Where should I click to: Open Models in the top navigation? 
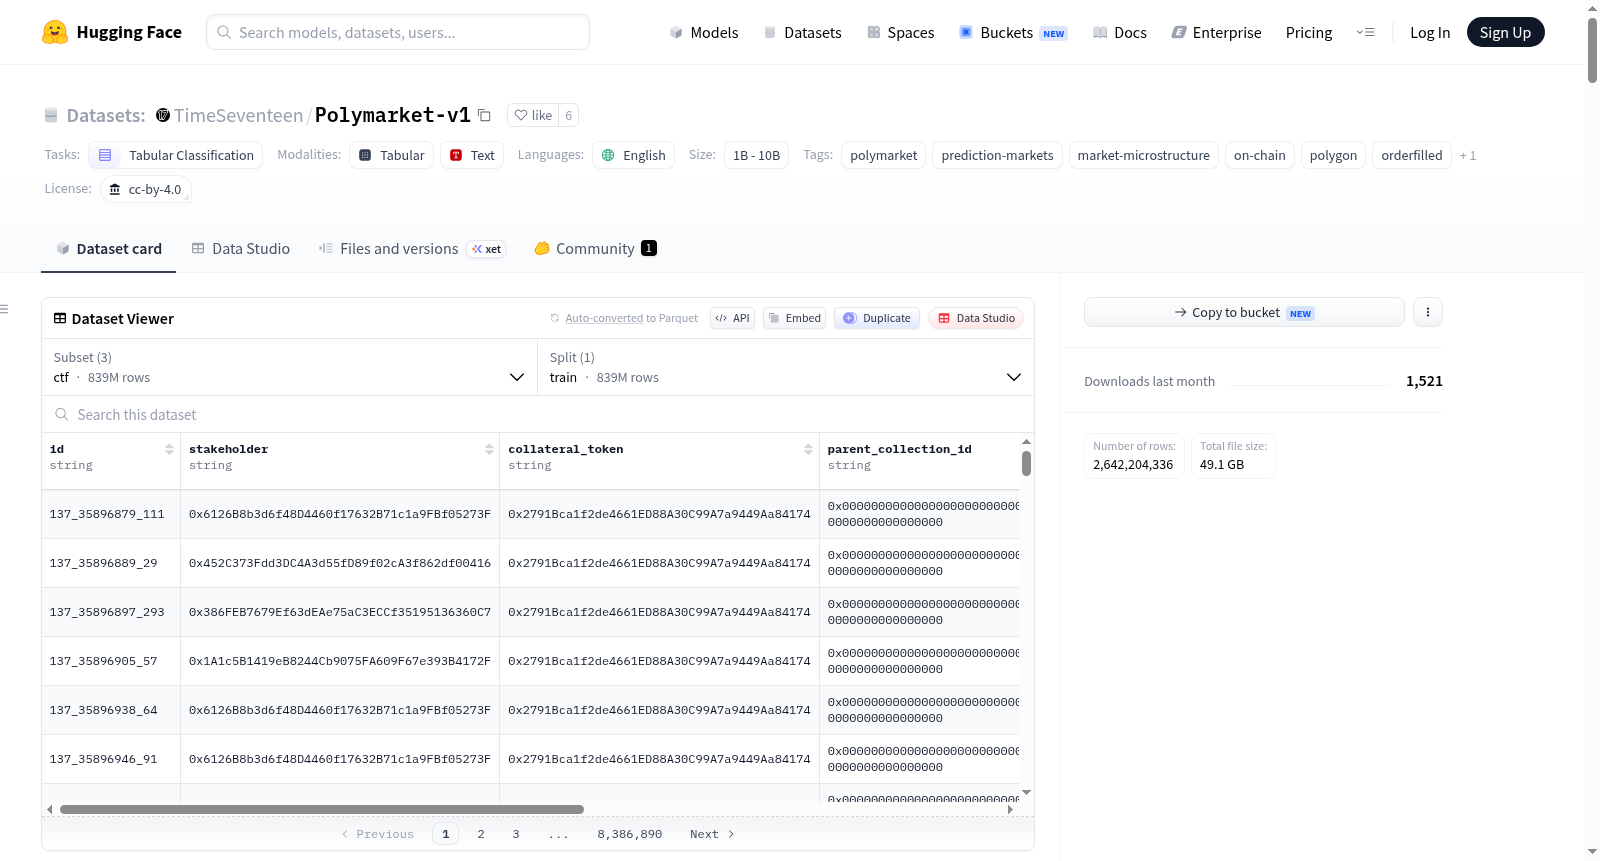pyautogui.click(x=704, y=32)
